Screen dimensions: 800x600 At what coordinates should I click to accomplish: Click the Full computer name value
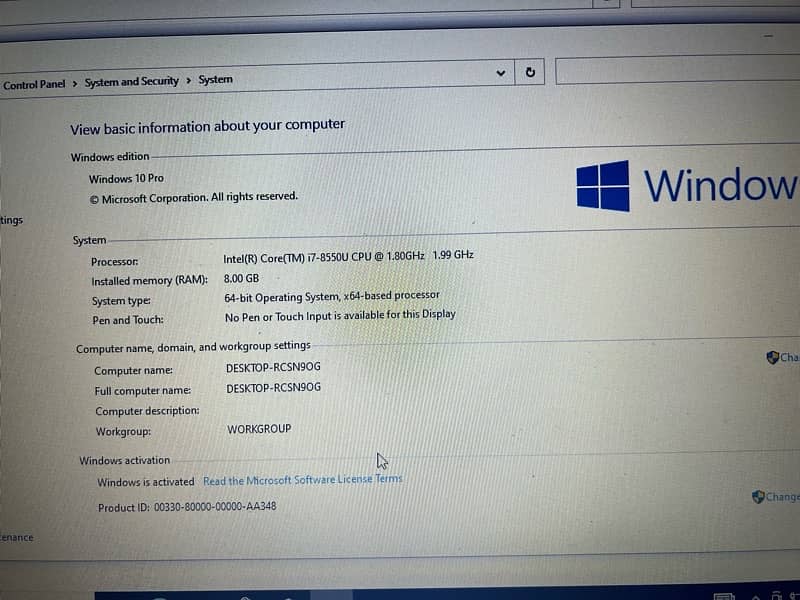tap(273, 388)
